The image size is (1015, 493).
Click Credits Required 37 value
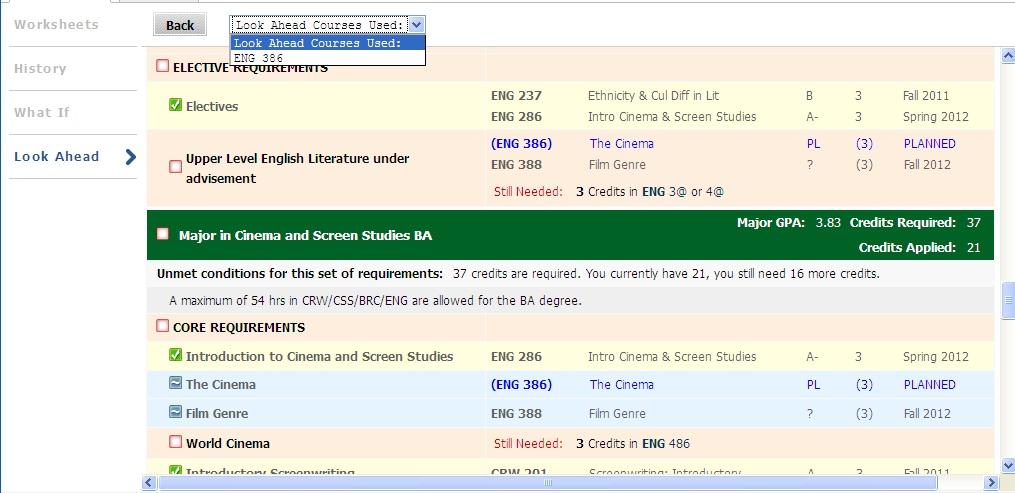[974, 223]
